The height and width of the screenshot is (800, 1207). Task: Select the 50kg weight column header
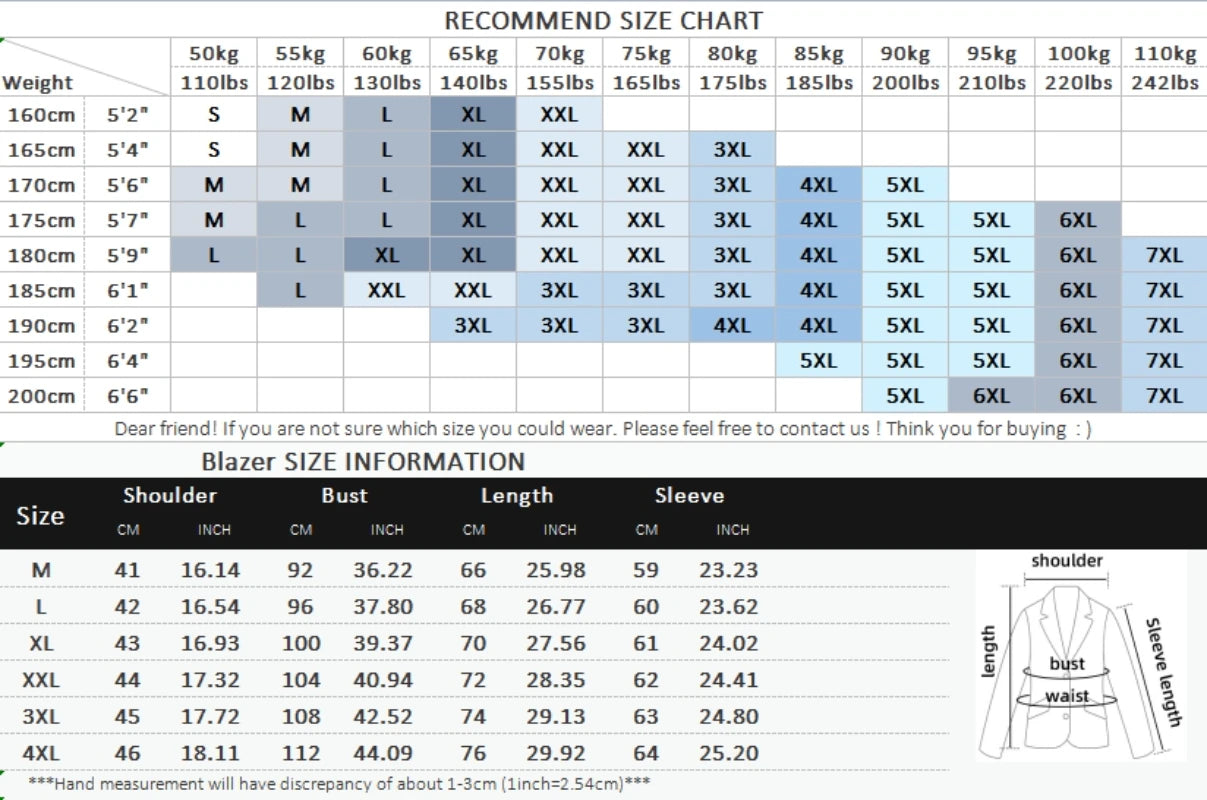tap(214, 54)
